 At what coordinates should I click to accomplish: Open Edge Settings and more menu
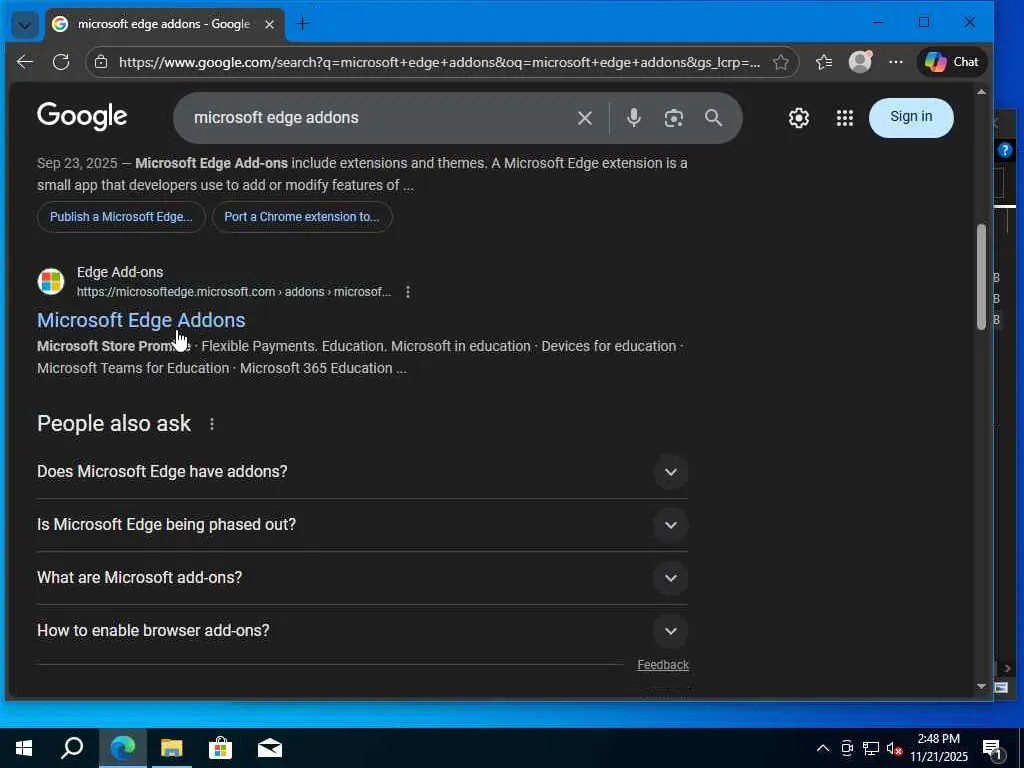(x=895, y=62)
